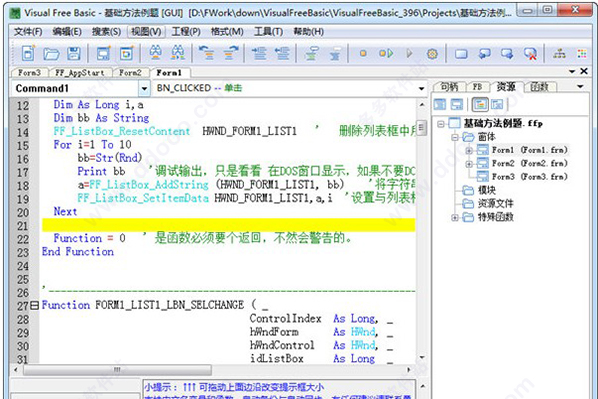The height and width of the screenshot is (399, 598).
Task: Click the decrease indent toolbar icon
Action: point(282,53)
